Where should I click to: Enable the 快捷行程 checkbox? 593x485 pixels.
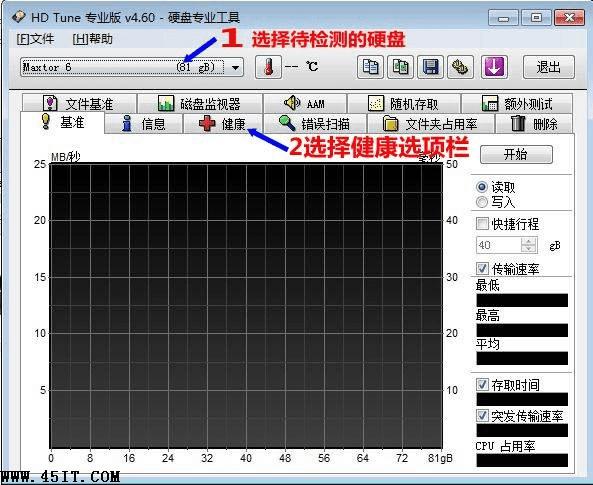pyautogui.click(x=482, y=224)
